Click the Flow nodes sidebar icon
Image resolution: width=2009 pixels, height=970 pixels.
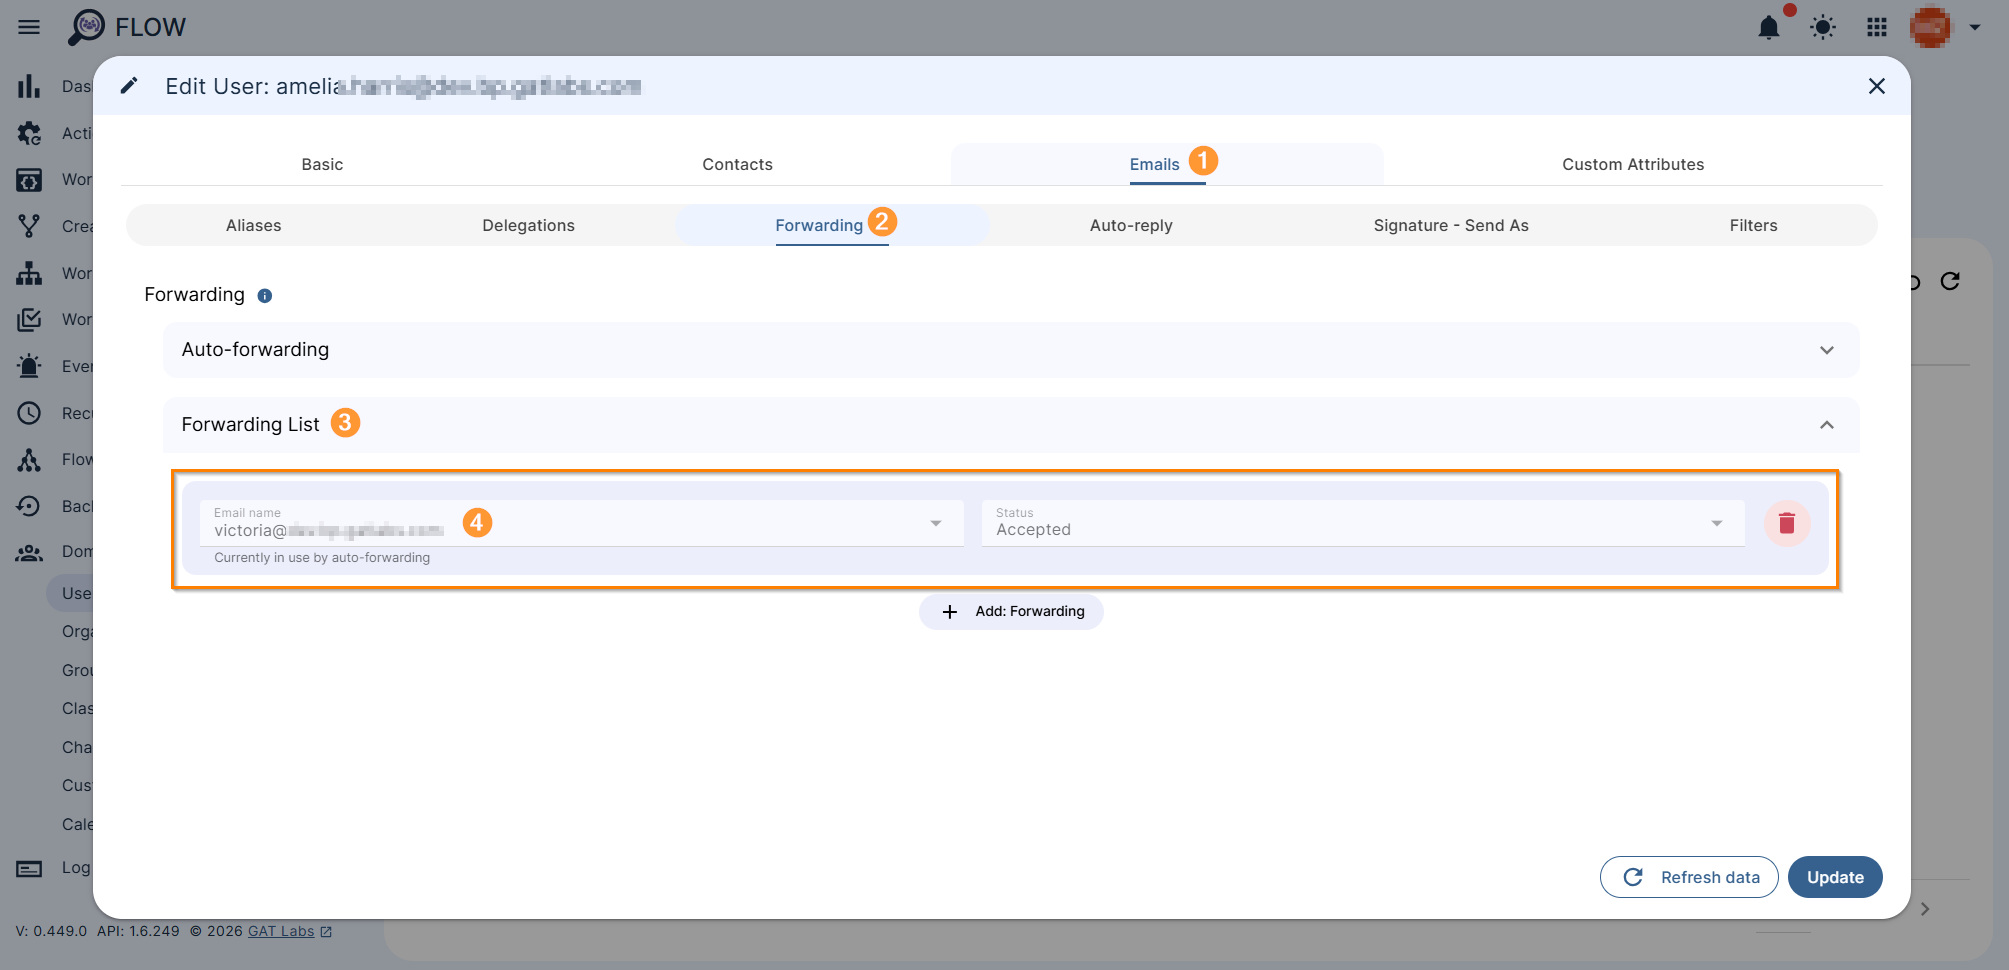29,459
